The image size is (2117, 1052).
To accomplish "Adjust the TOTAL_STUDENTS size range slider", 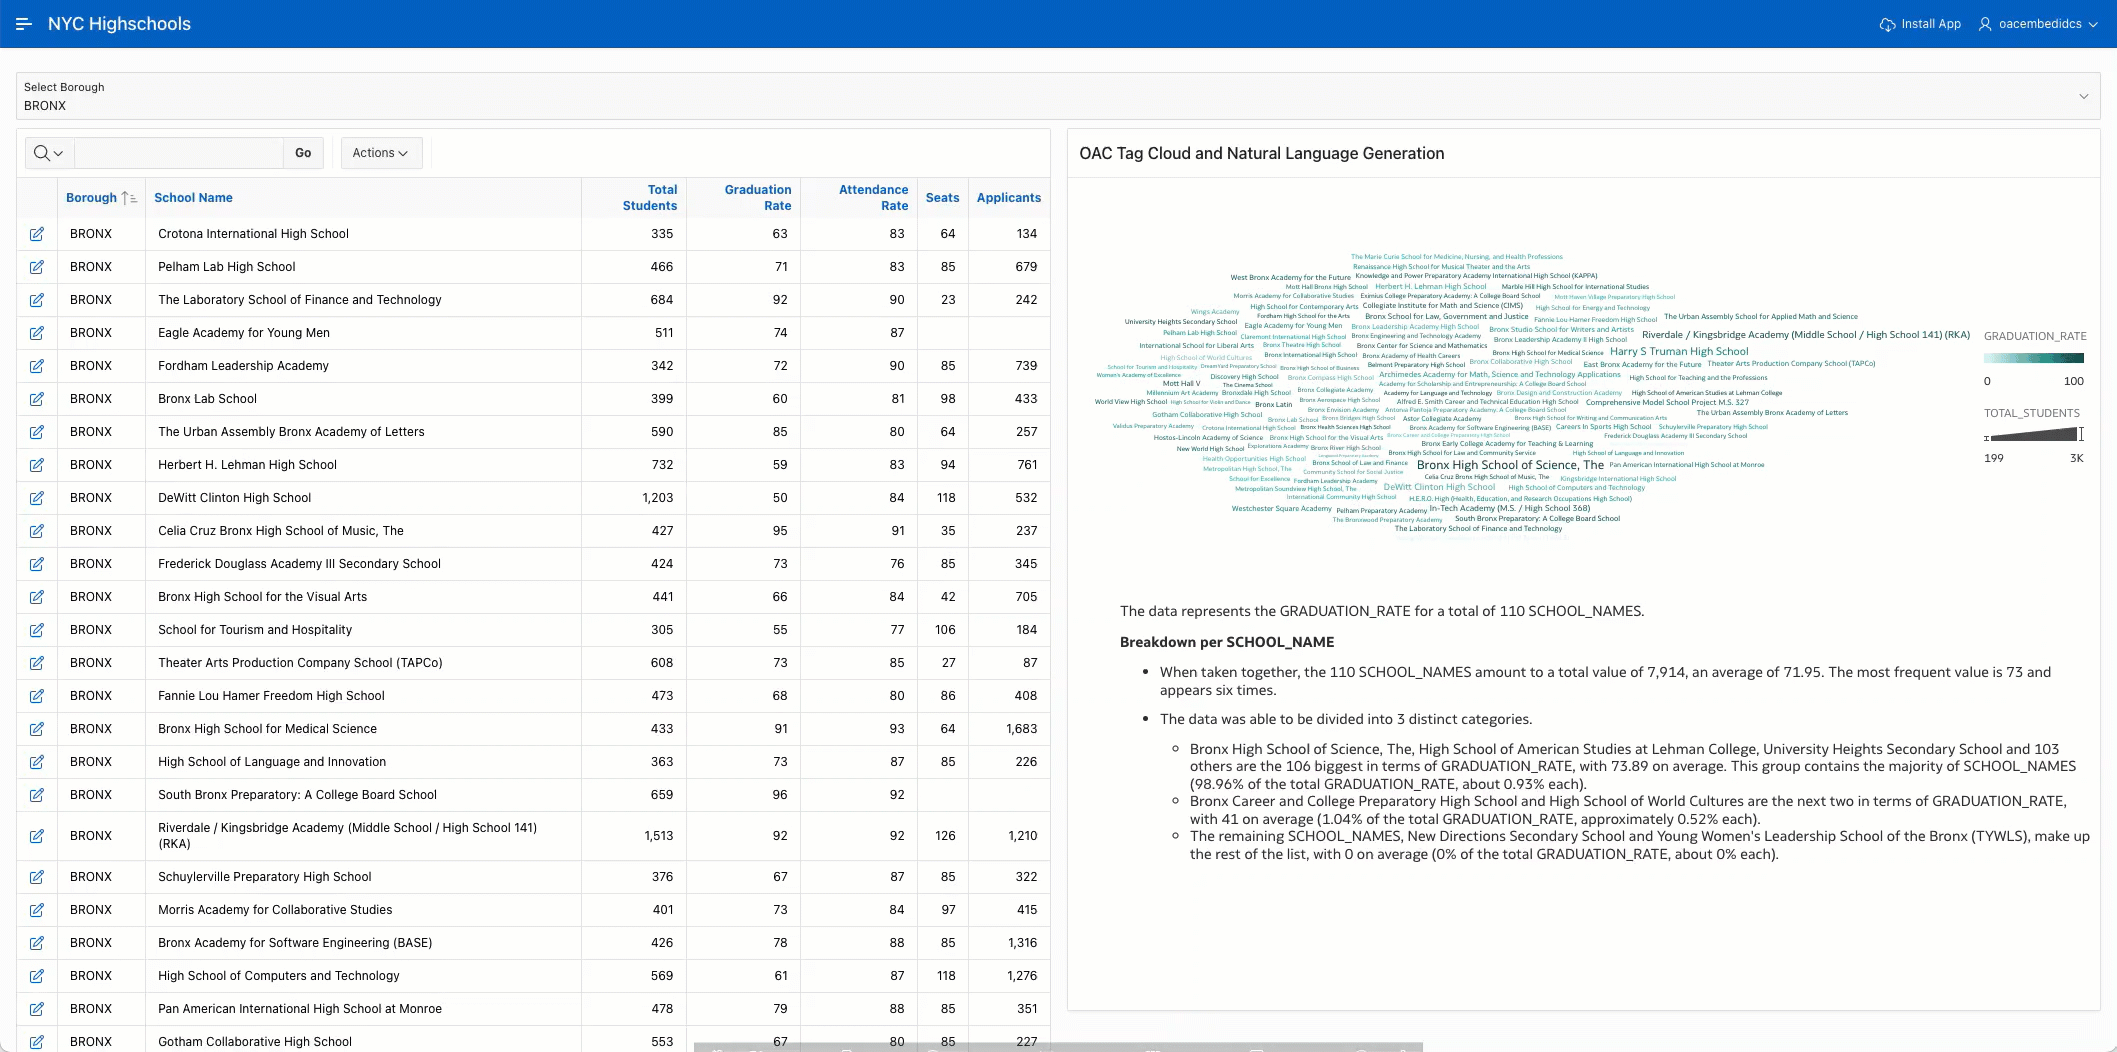I will [2034, 435].
